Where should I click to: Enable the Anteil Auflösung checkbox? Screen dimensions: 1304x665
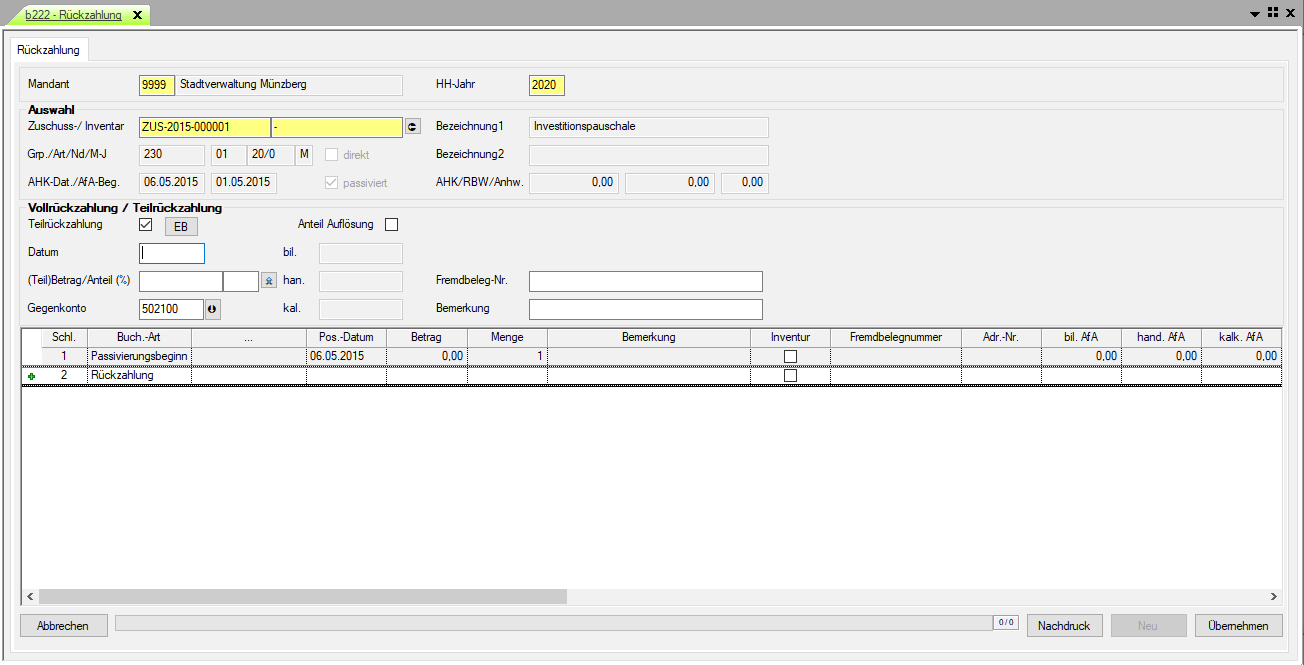coord(391,225)
